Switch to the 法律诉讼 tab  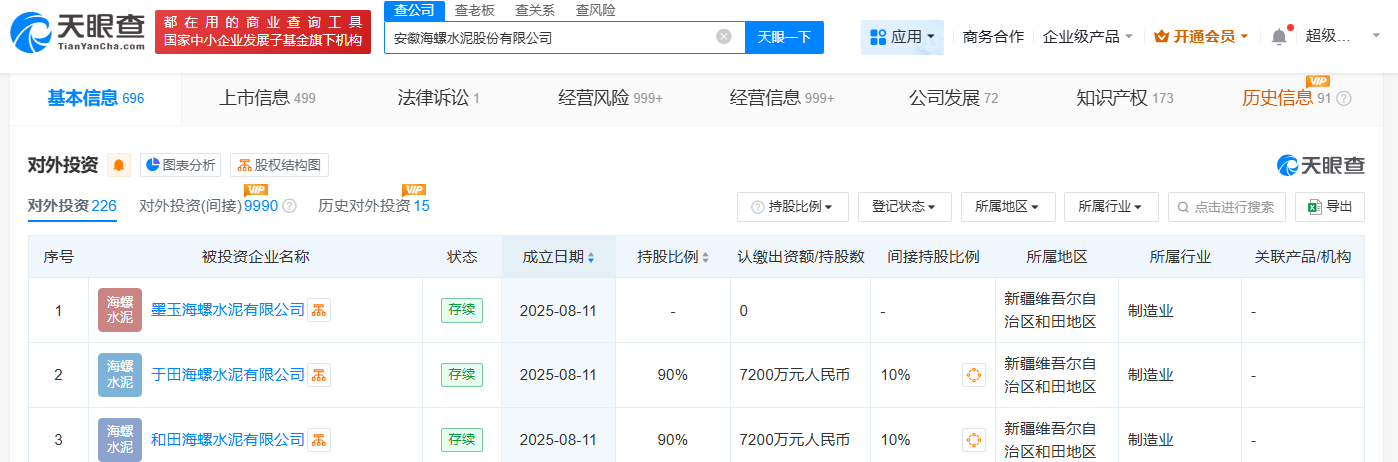click(x=438, y=98)
